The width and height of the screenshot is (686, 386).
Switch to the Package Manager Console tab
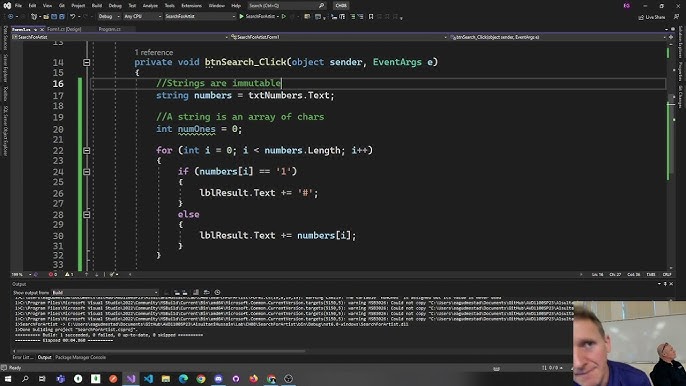pos(80,357)
